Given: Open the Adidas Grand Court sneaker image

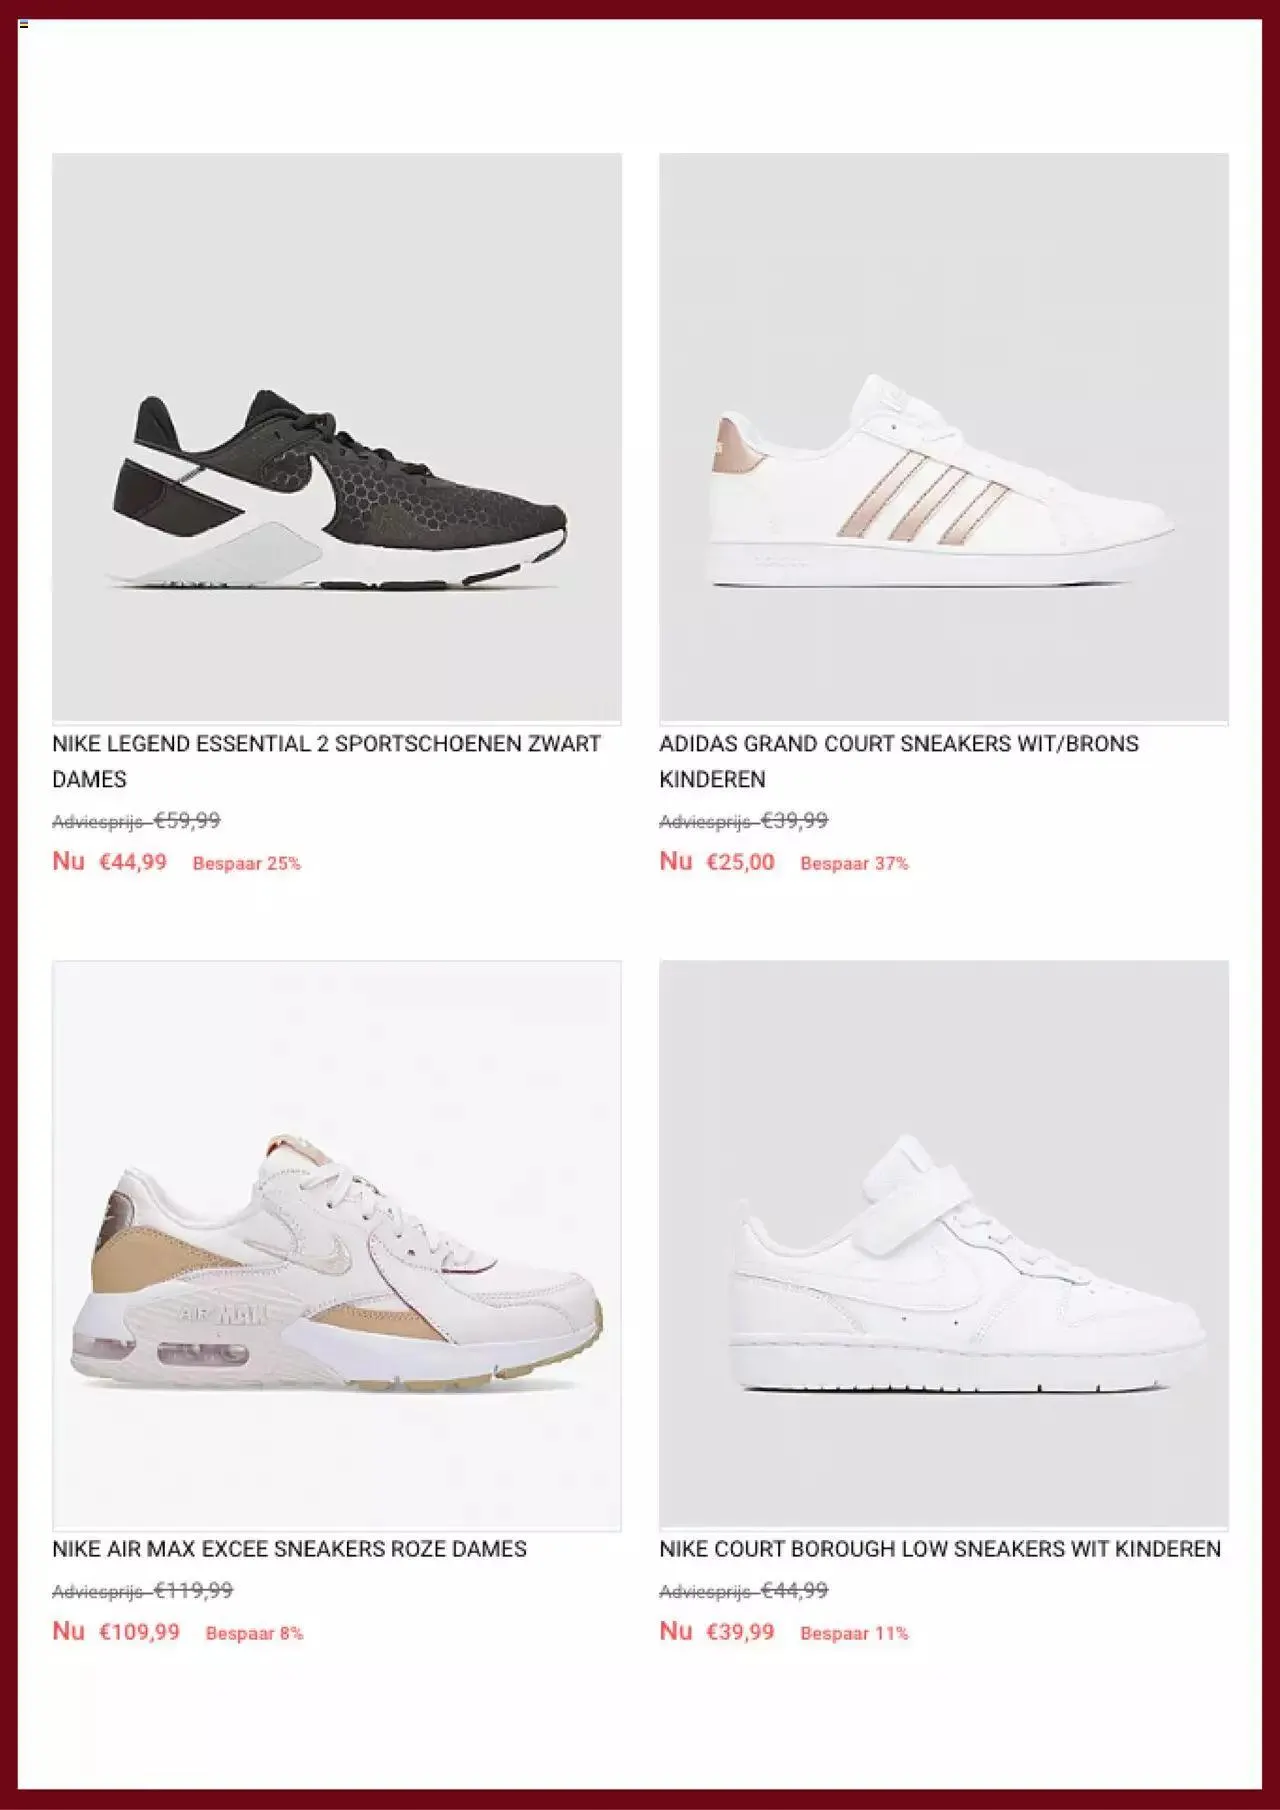Looking at the screenshot, I should [x=944, y=438].
